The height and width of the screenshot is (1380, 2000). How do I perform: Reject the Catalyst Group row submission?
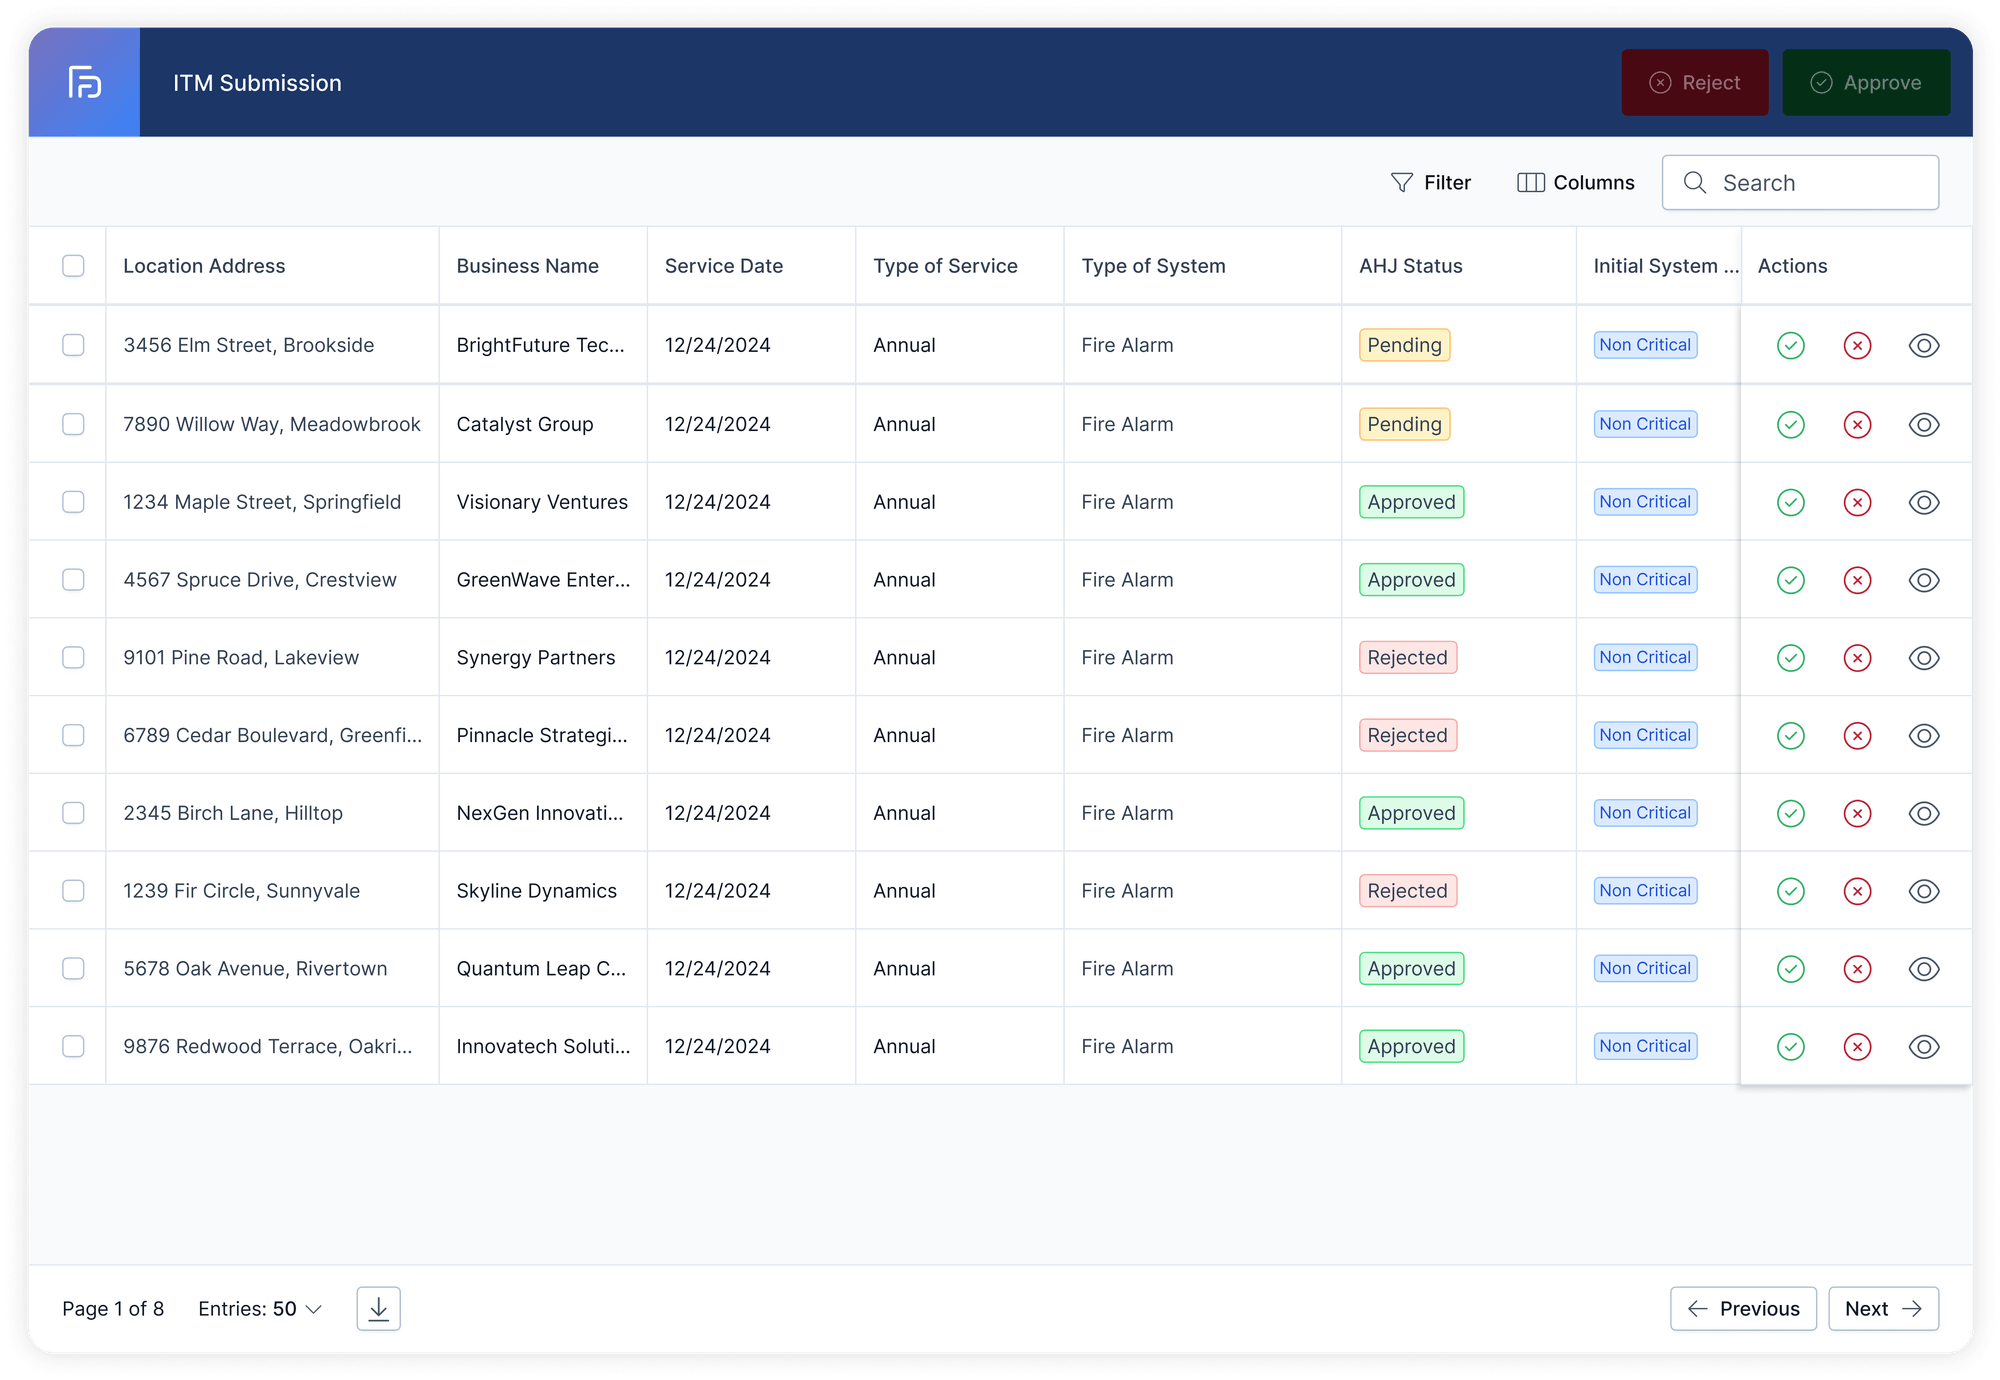coord(1857,424)
